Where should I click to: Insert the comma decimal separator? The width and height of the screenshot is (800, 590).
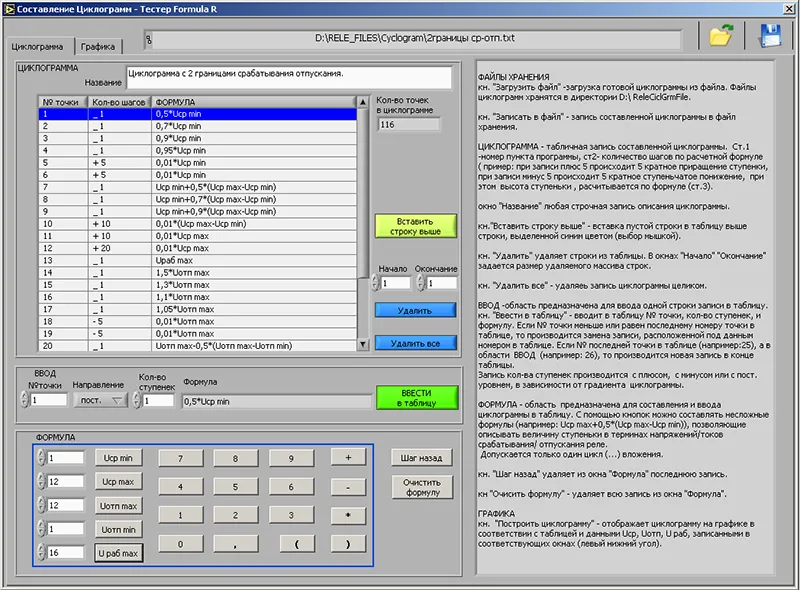coord(235,544)
